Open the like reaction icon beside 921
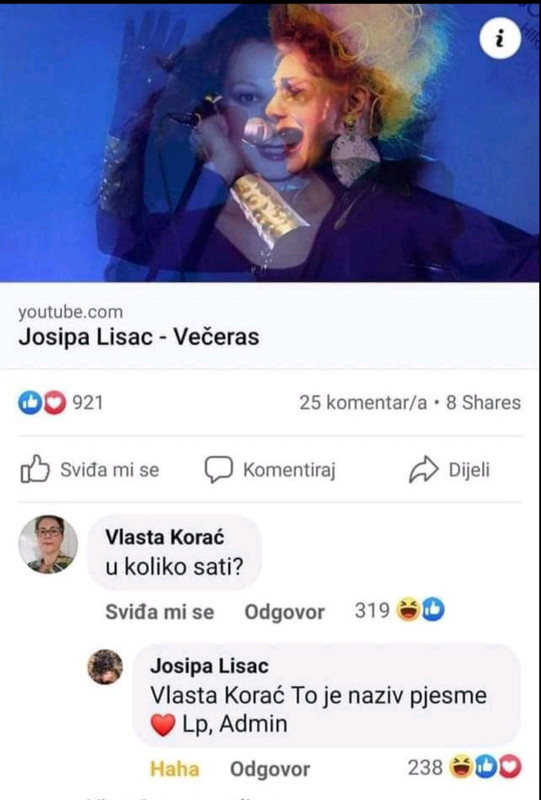 29,403
